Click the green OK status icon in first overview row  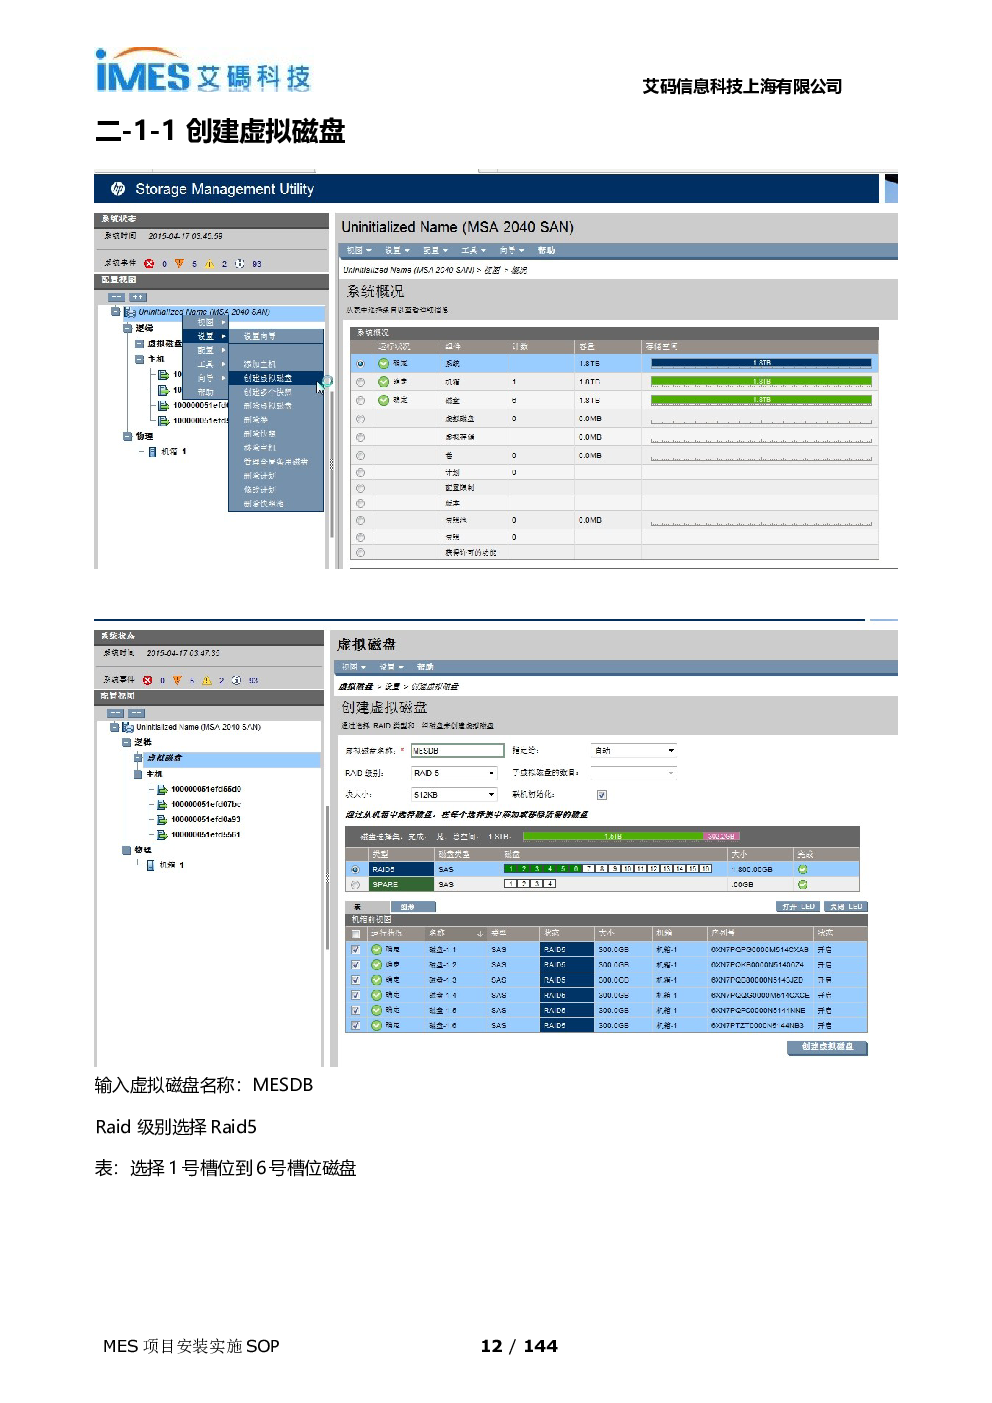(x=383, y=363)
